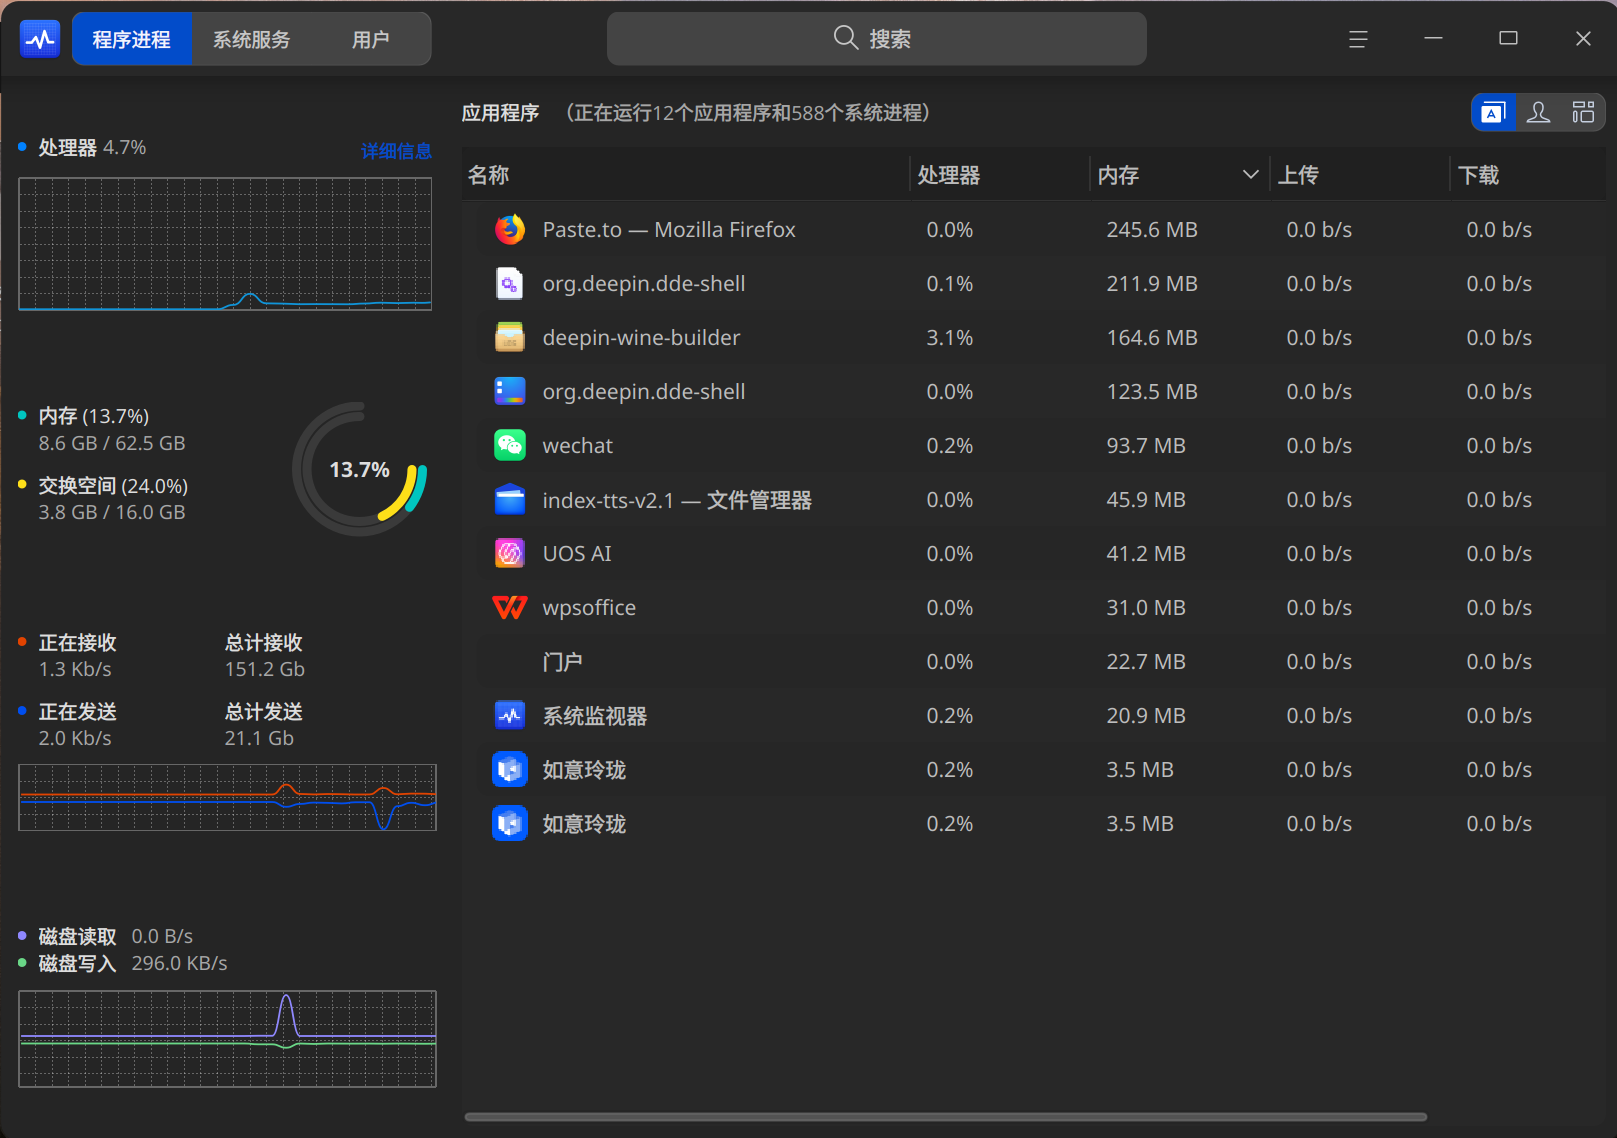Click the network traffic graph
Viewport: 1617px width, 1138px height.
pos(228,797)
